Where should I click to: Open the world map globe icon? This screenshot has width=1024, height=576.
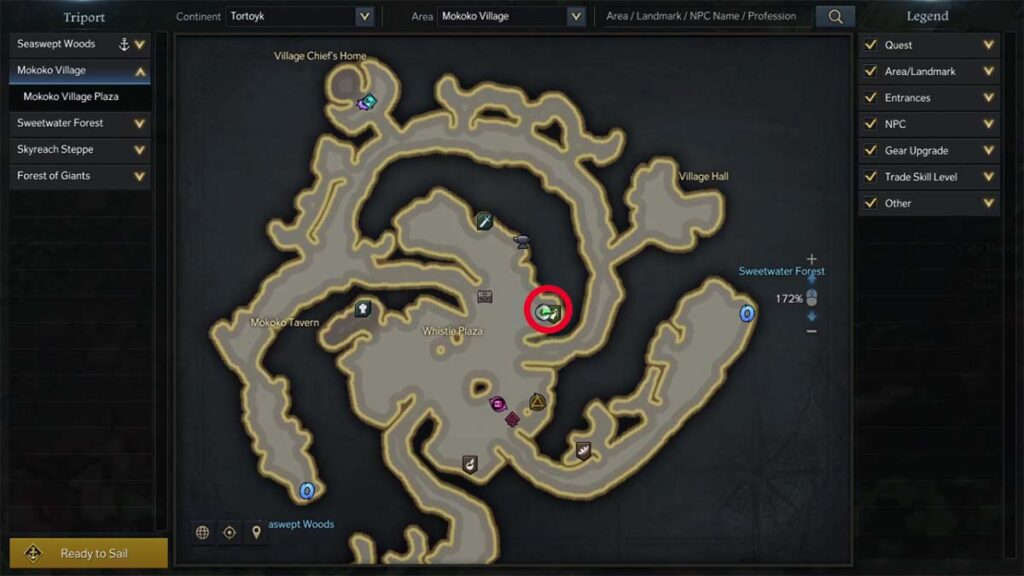[x=202, y=532]
